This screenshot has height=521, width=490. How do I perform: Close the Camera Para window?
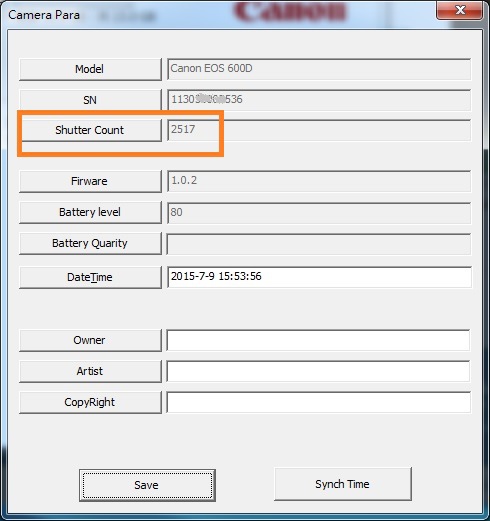(460, 10)
